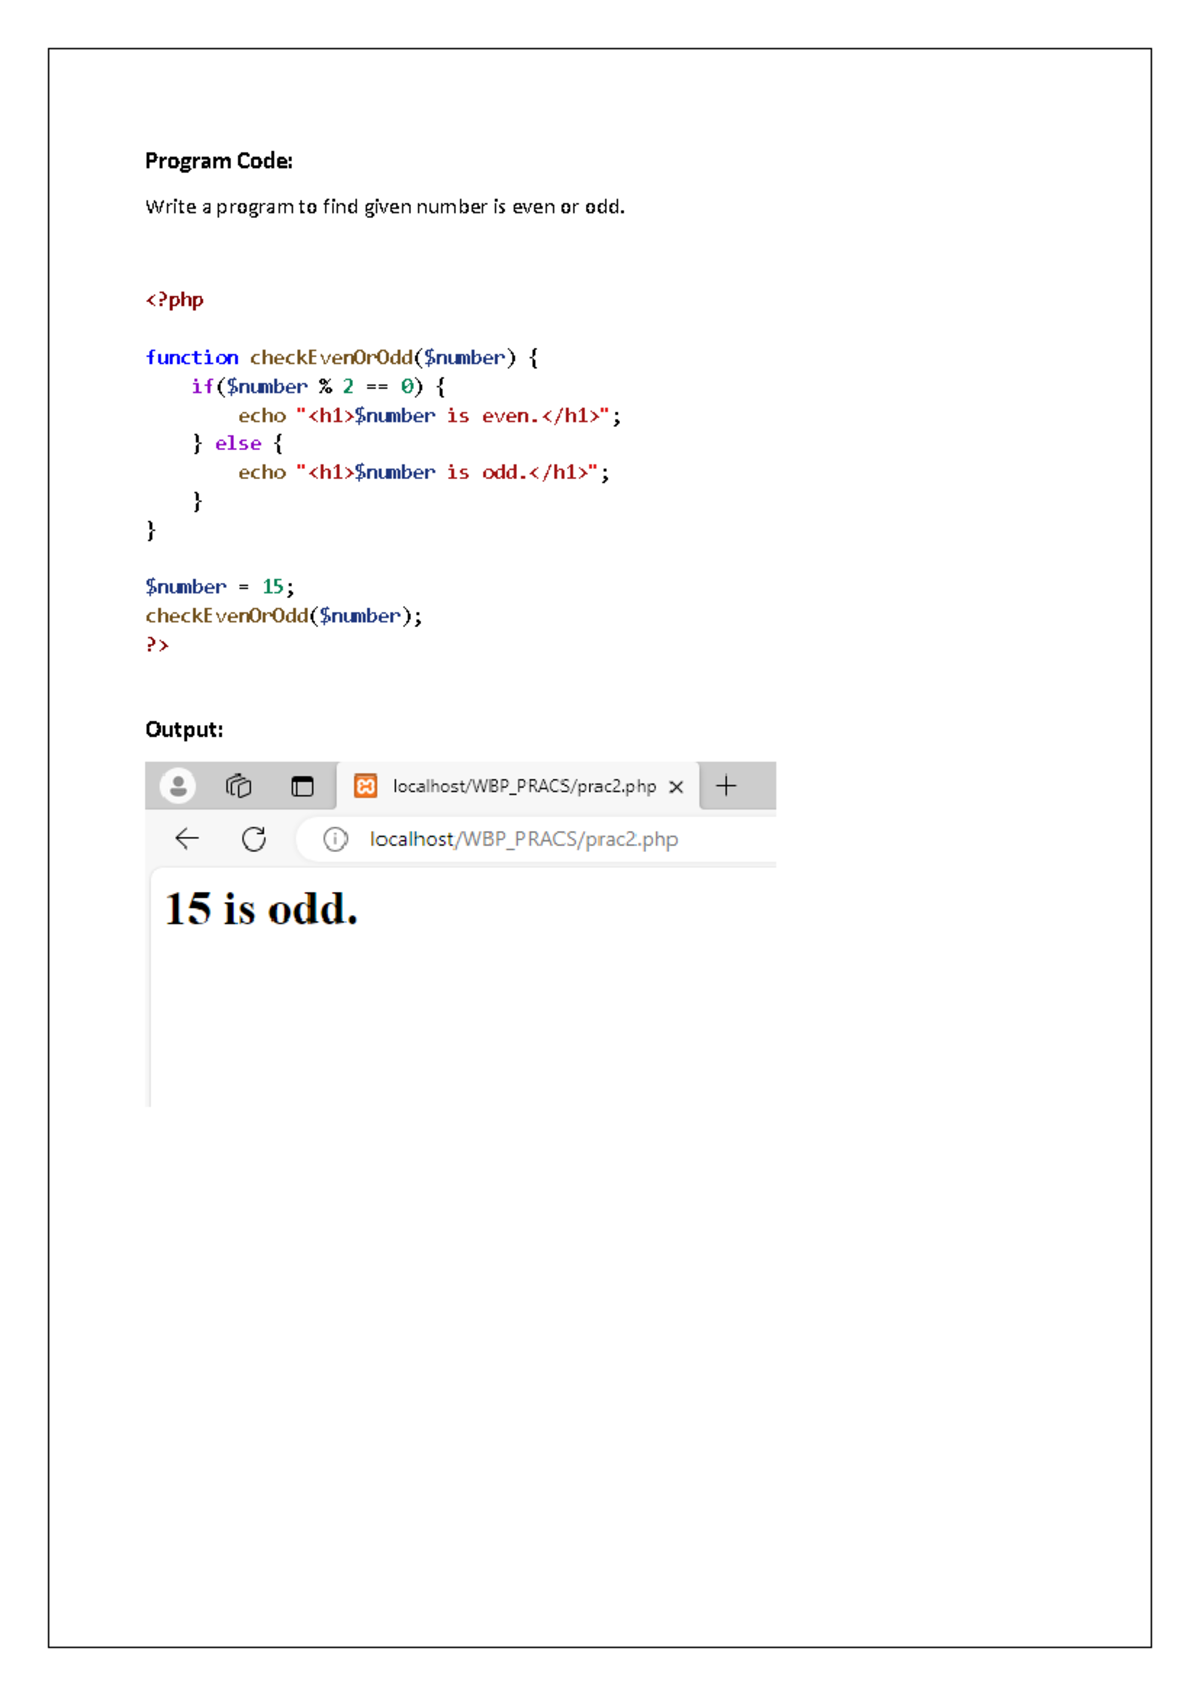Click the 'function' keyword in the code
Image resolution: width=1200 pixels, height=1696 pixels.
click(x=192, y=358)
